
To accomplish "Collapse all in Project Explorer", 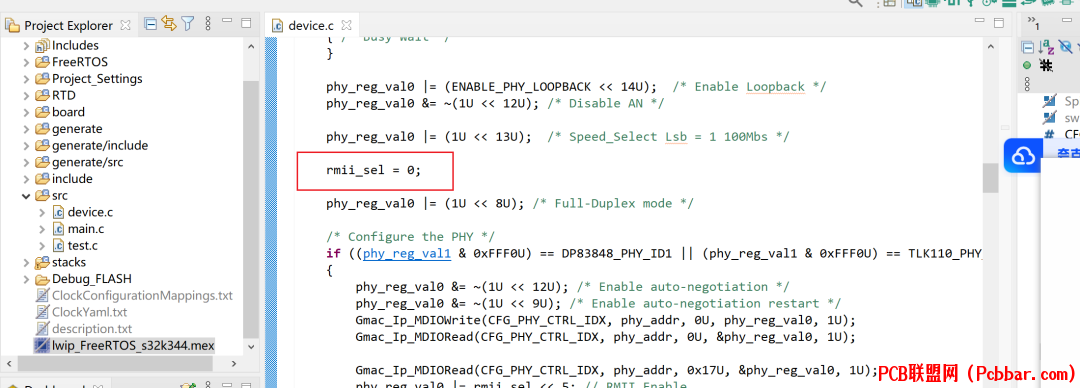I will tap(151, 25).
